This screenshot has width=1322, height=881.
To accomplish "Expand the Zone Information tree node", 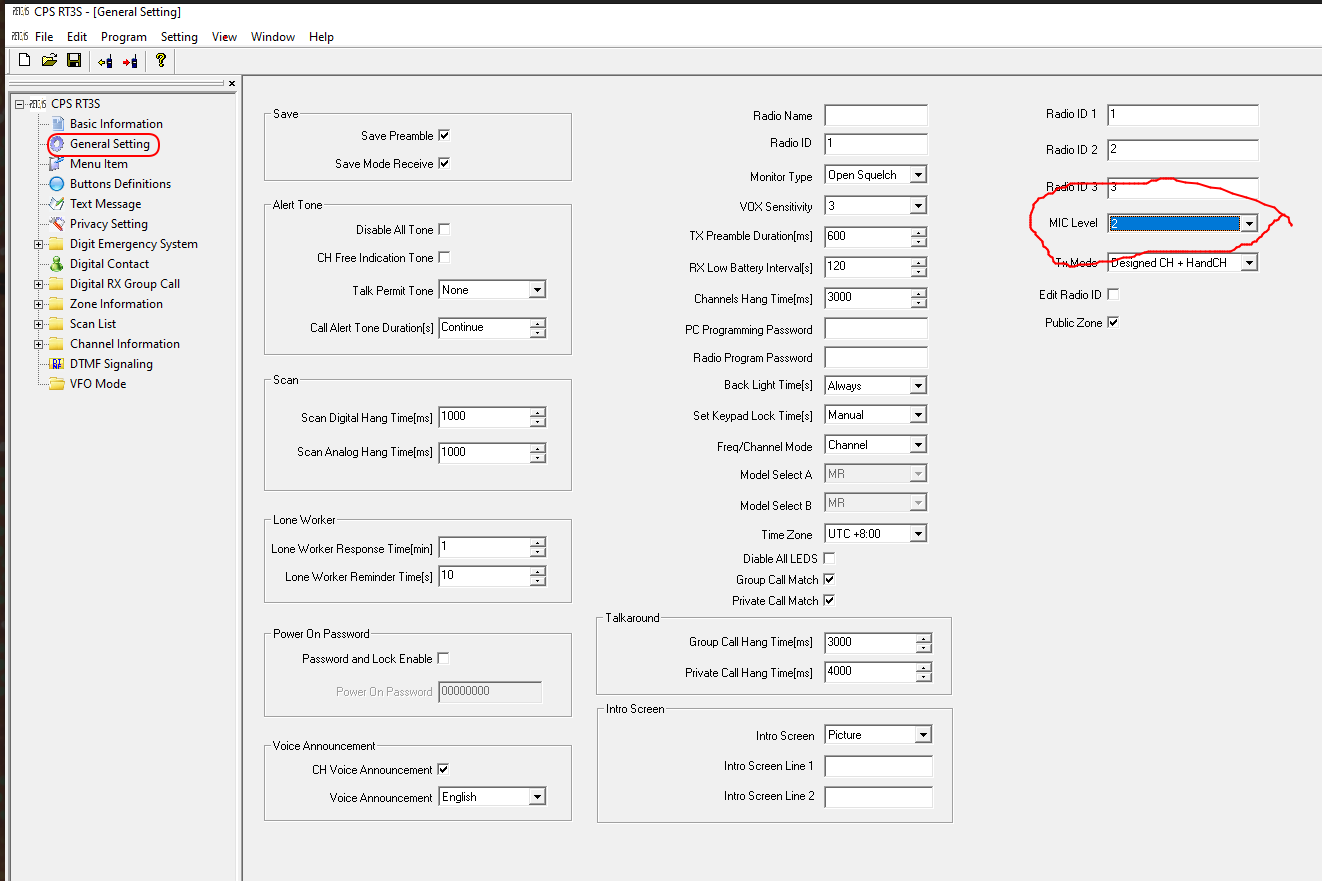I will coord(39,304).
